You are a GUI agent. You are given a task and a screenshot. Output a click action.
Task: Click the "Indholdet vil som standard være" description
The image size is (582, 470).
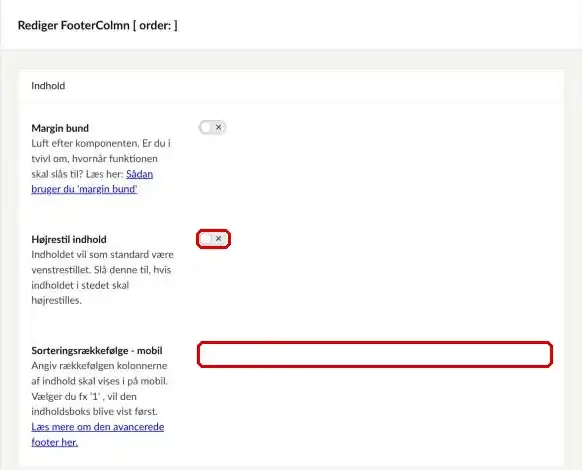pyautogui.click(x=102, y=255)
